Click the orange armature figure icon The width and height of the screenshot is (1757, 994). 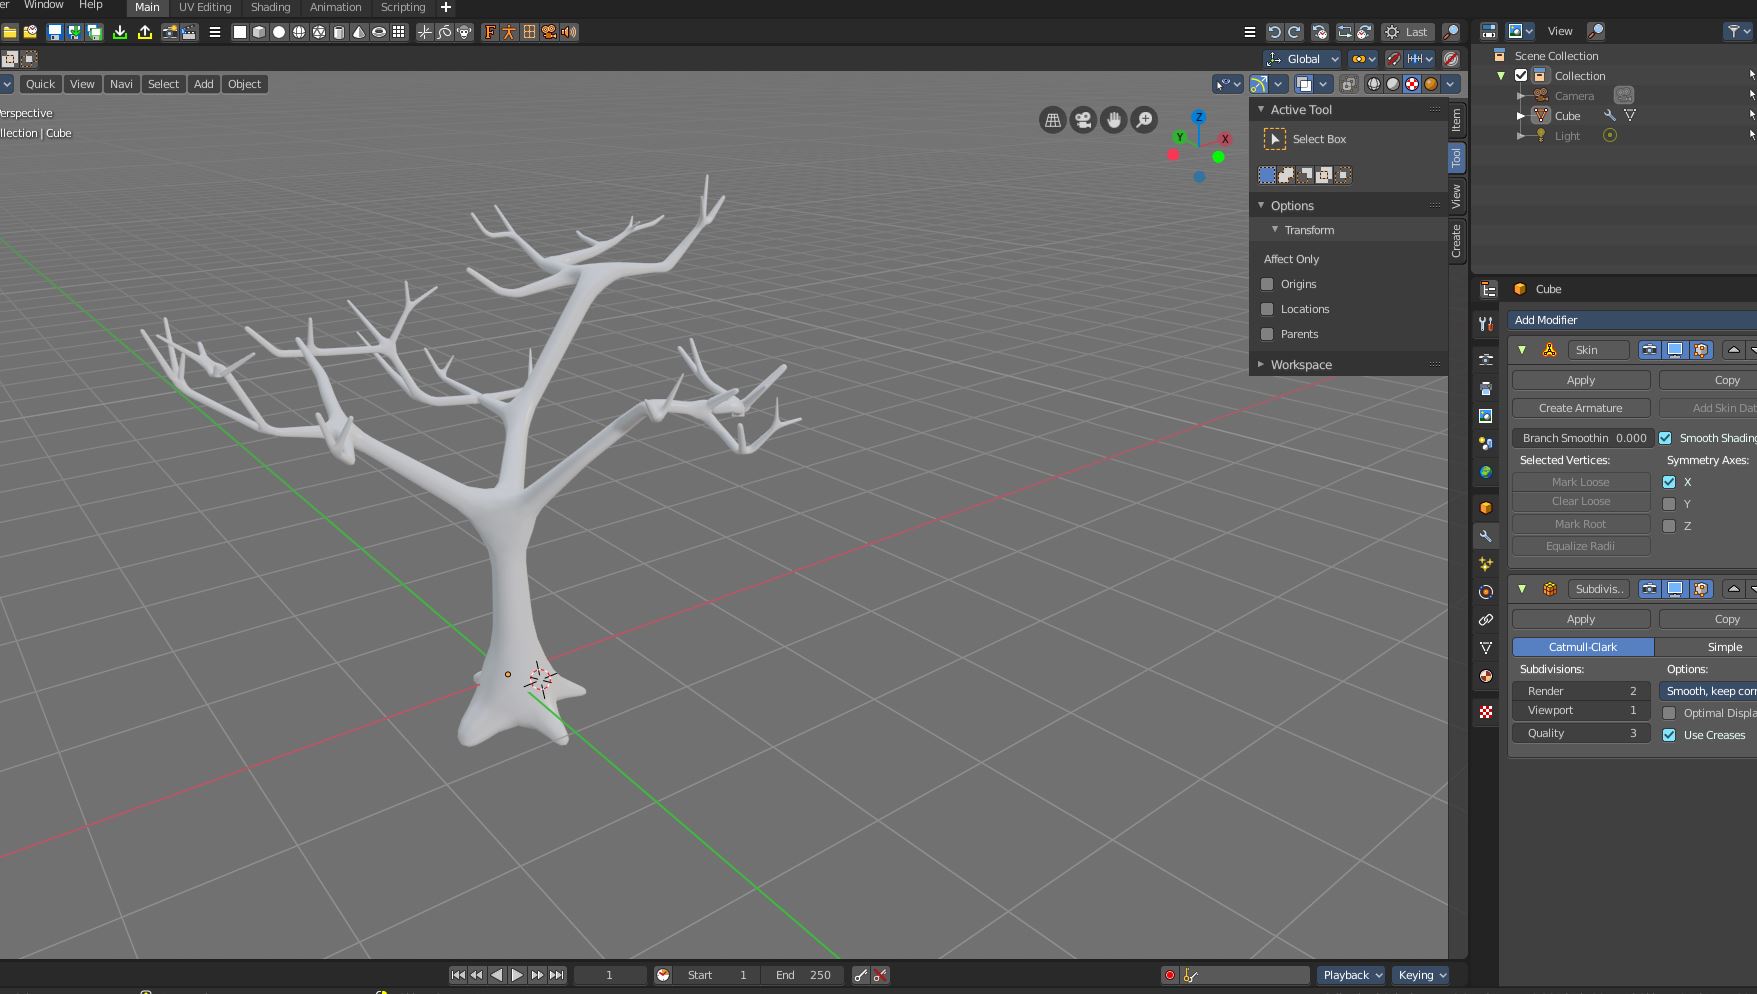509,32
